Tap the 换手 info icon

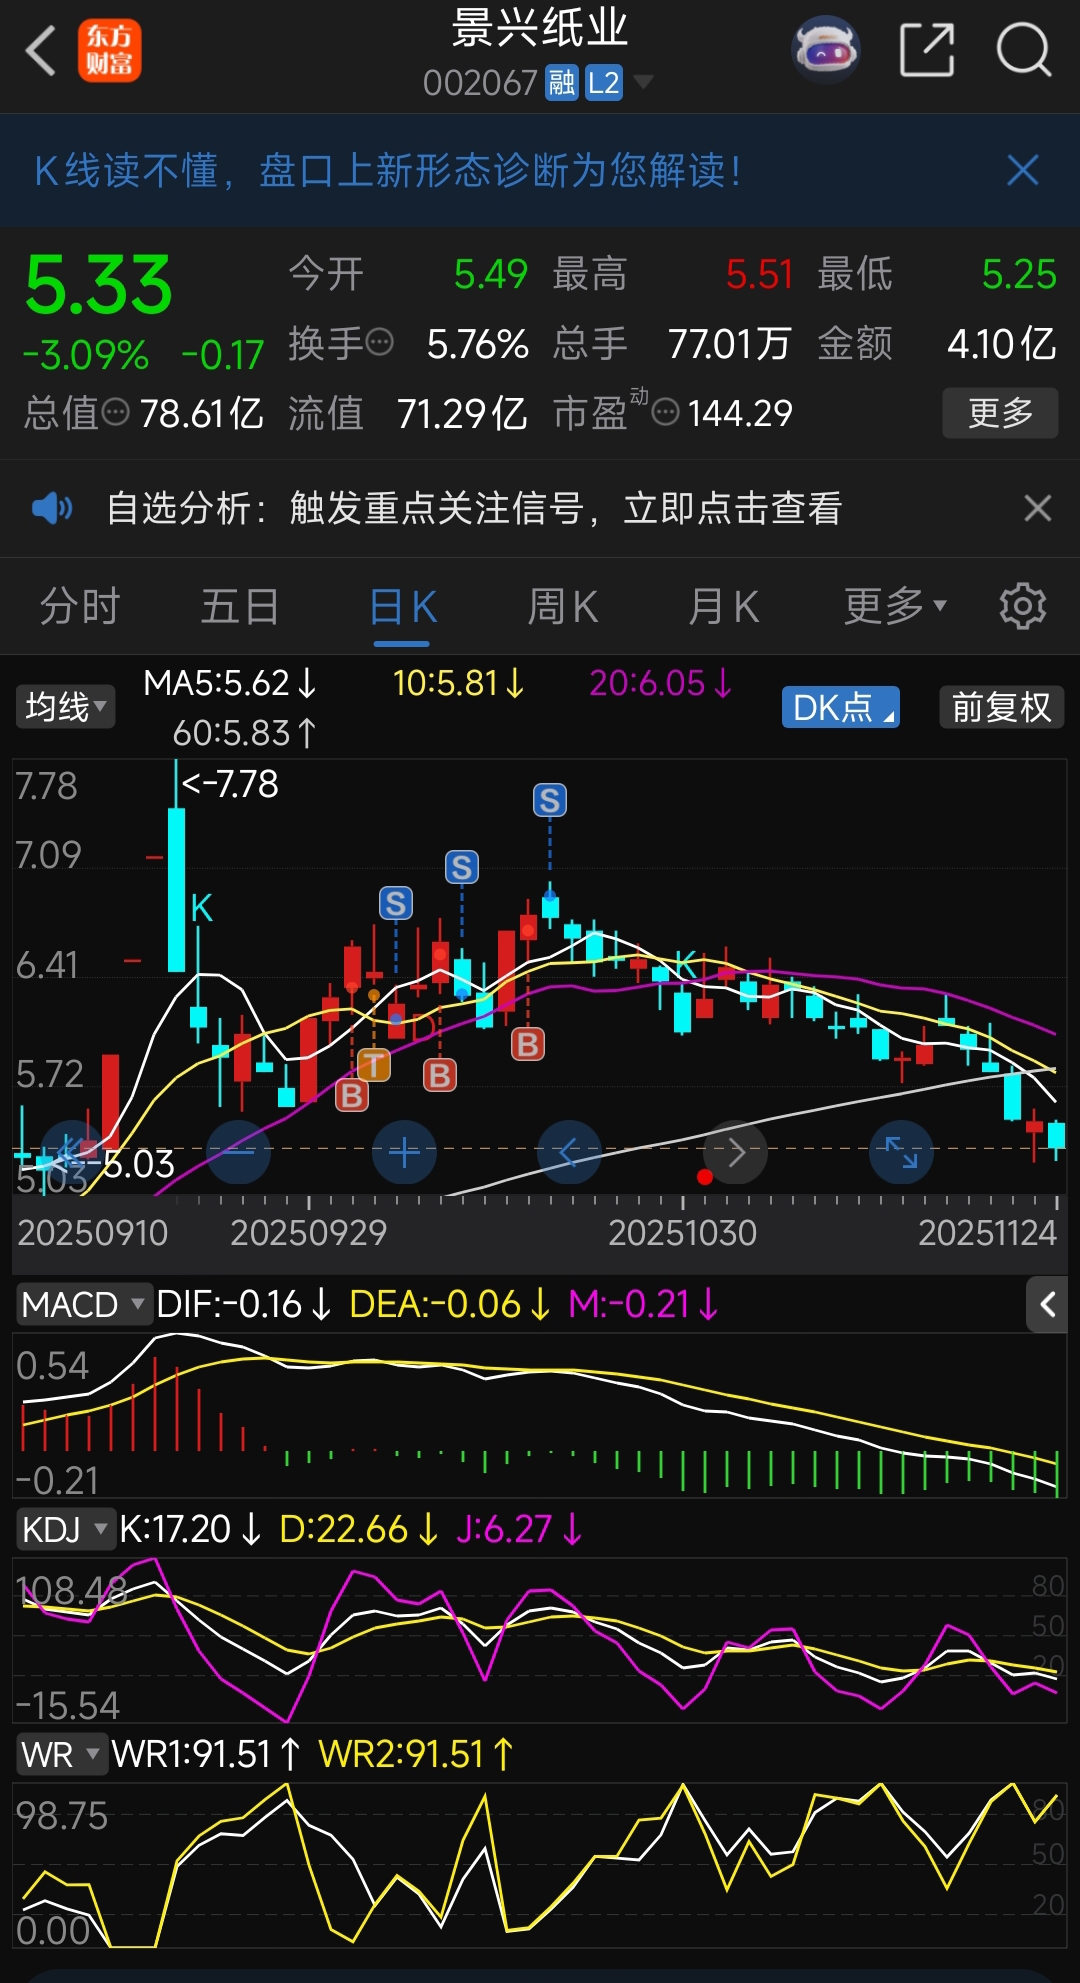click(x=380, y=343)
